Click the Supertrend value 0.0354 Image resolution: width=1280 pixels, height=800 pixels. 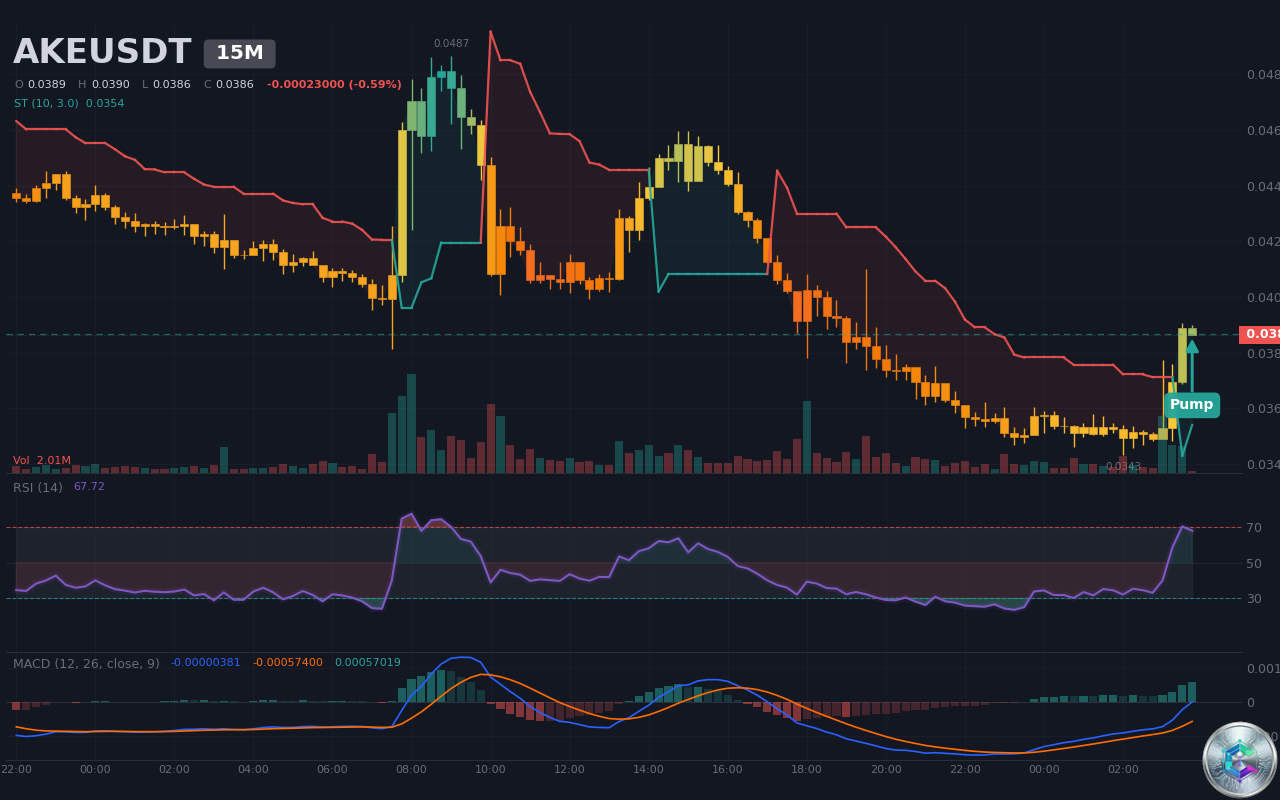pyautogui.click(x=105, y=104)
